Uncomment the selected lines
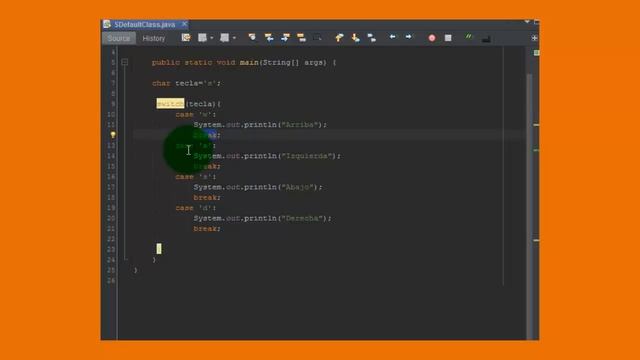The width and height of the screenshot is (640, 360). click(x=486, y=39)
